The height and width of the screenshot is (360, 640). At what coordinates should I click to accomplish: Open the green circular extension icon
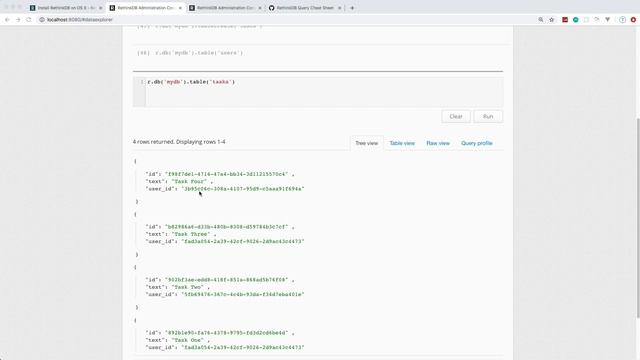tap(576, 20)
